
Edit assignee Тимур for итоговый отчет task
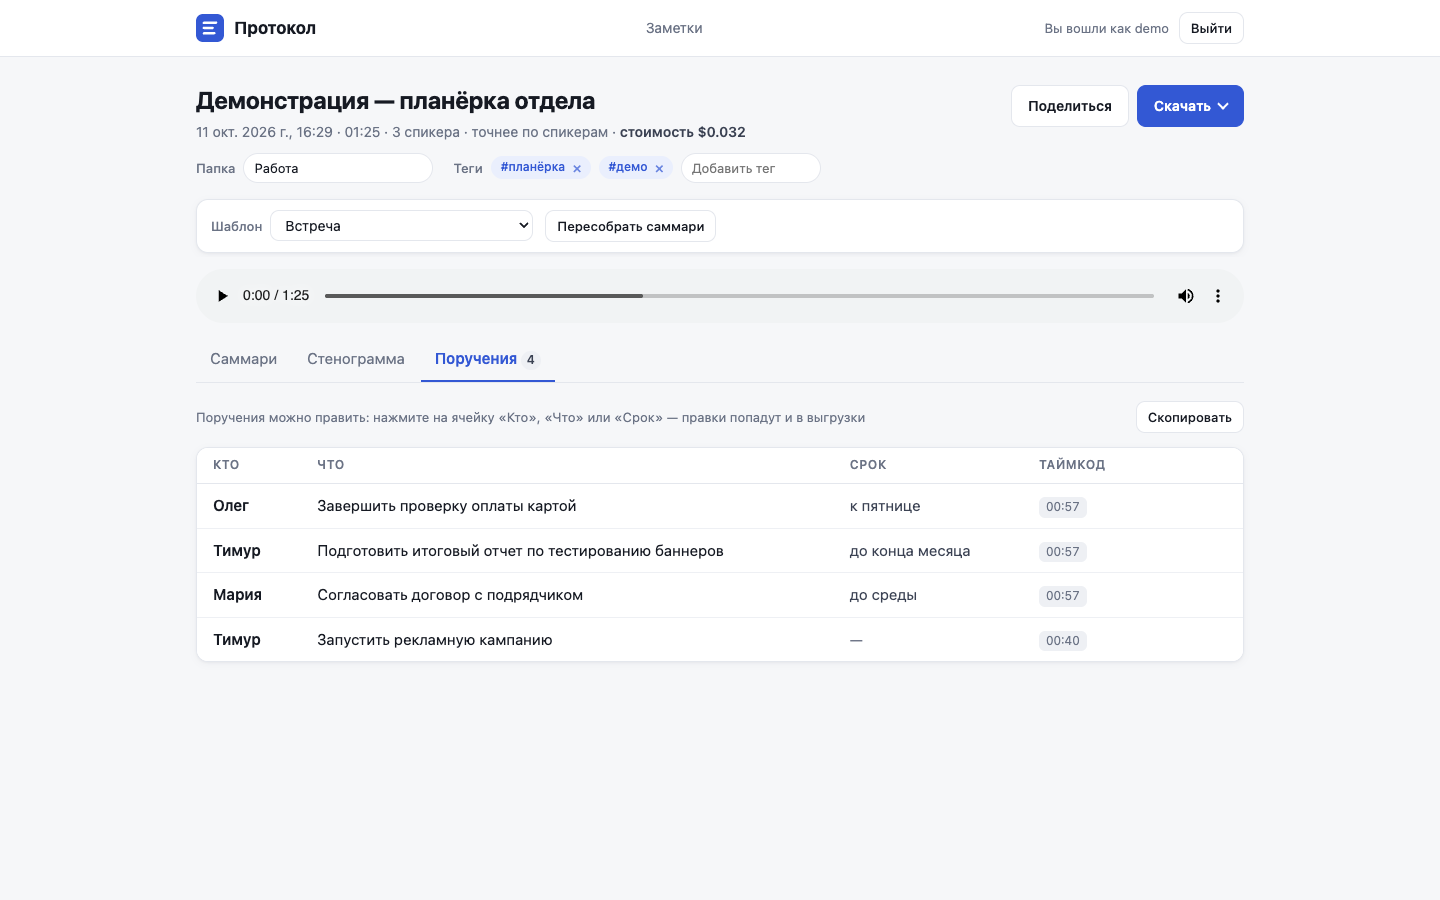(237, 551)
